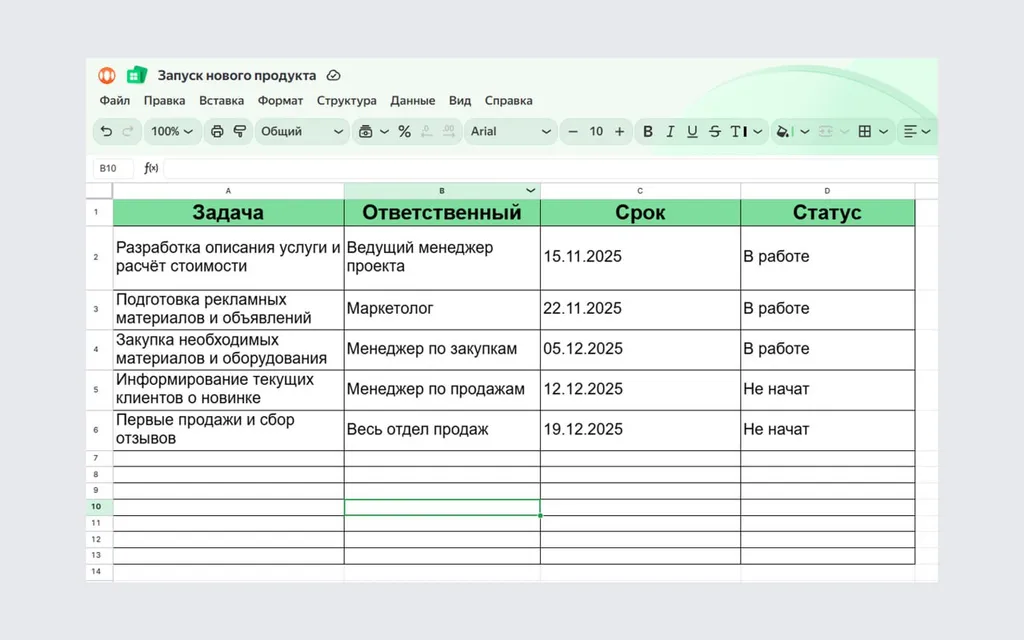
Task: Select cell Менеджер по закупкам
Action: (x=442, y=349)
